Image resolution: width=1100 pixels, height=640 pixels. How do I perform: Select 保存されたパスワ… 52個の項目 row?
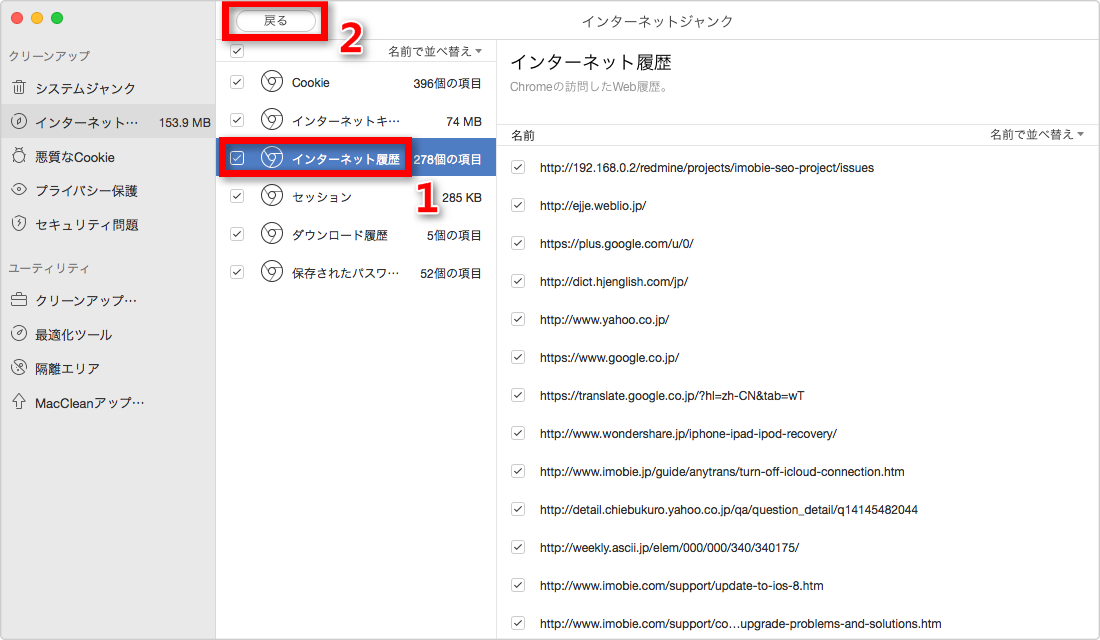[x=356, y=272]
